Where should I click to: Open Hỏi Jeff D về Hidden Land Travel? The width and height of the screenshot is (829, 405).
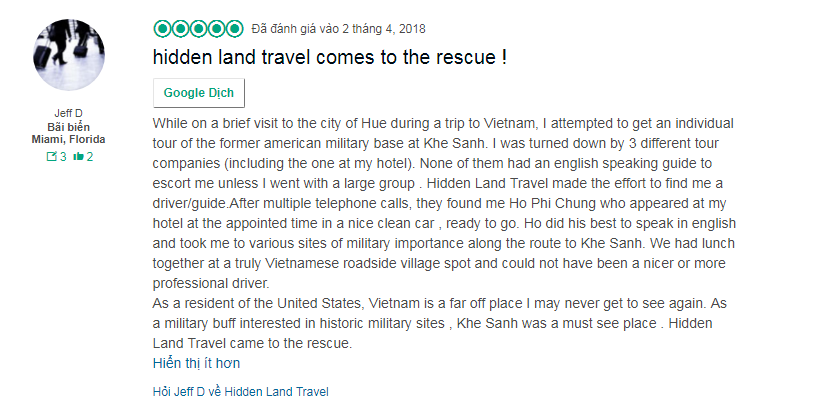pyautogui.click(x=241, y=392)
